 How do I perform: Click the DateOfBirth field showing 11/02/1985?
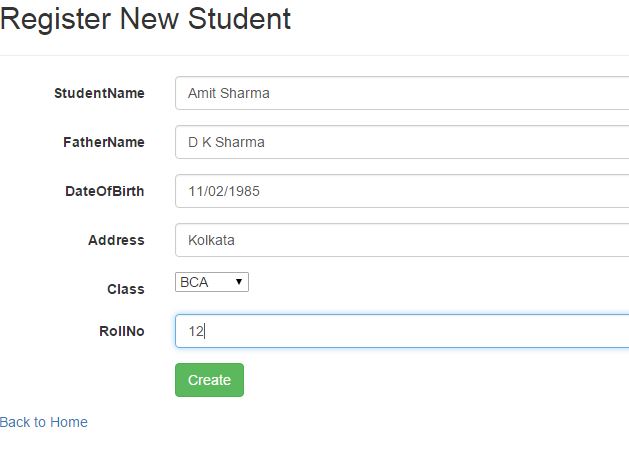click(400, 191)
